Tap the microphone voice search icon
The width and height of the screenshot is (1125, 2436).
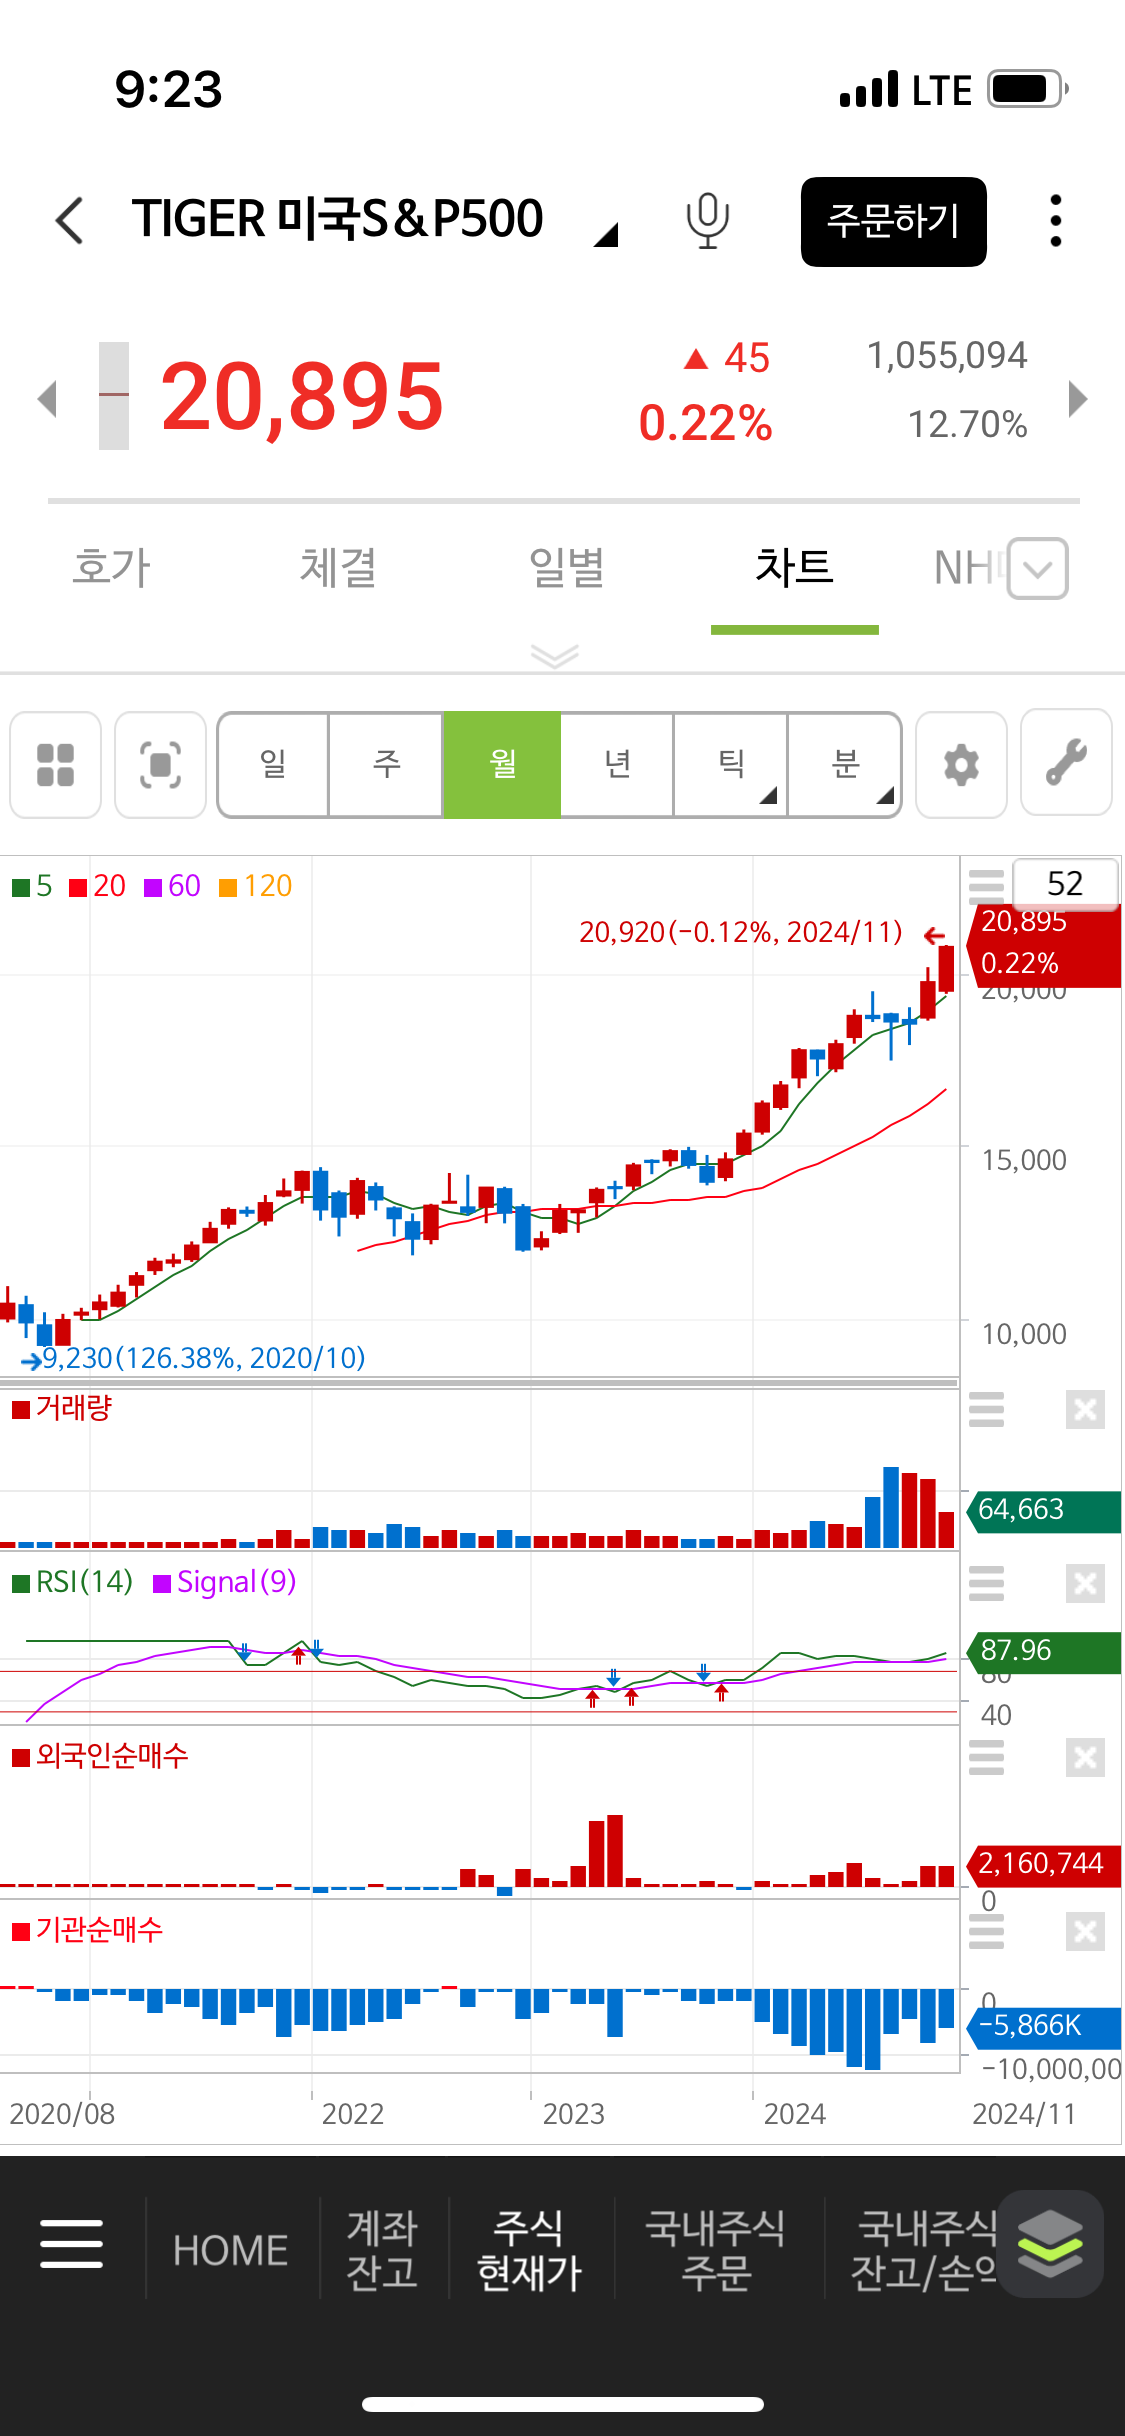[707, 220]
